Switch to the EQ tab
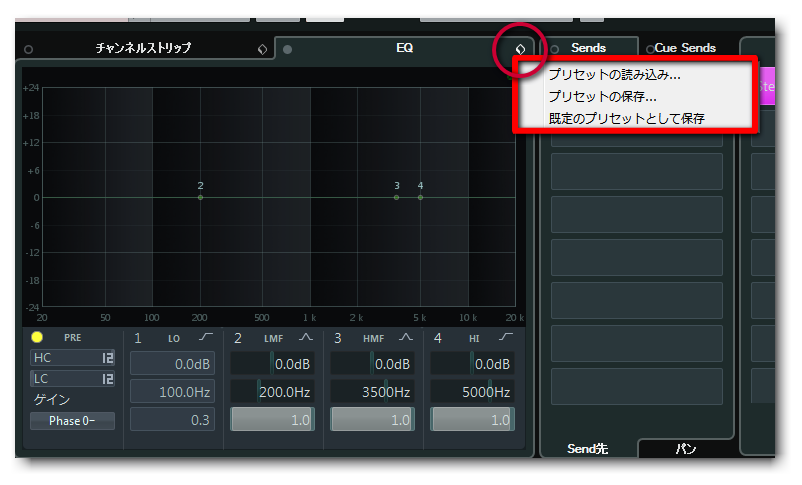802x485 pixels. click(x=404, y=48)
